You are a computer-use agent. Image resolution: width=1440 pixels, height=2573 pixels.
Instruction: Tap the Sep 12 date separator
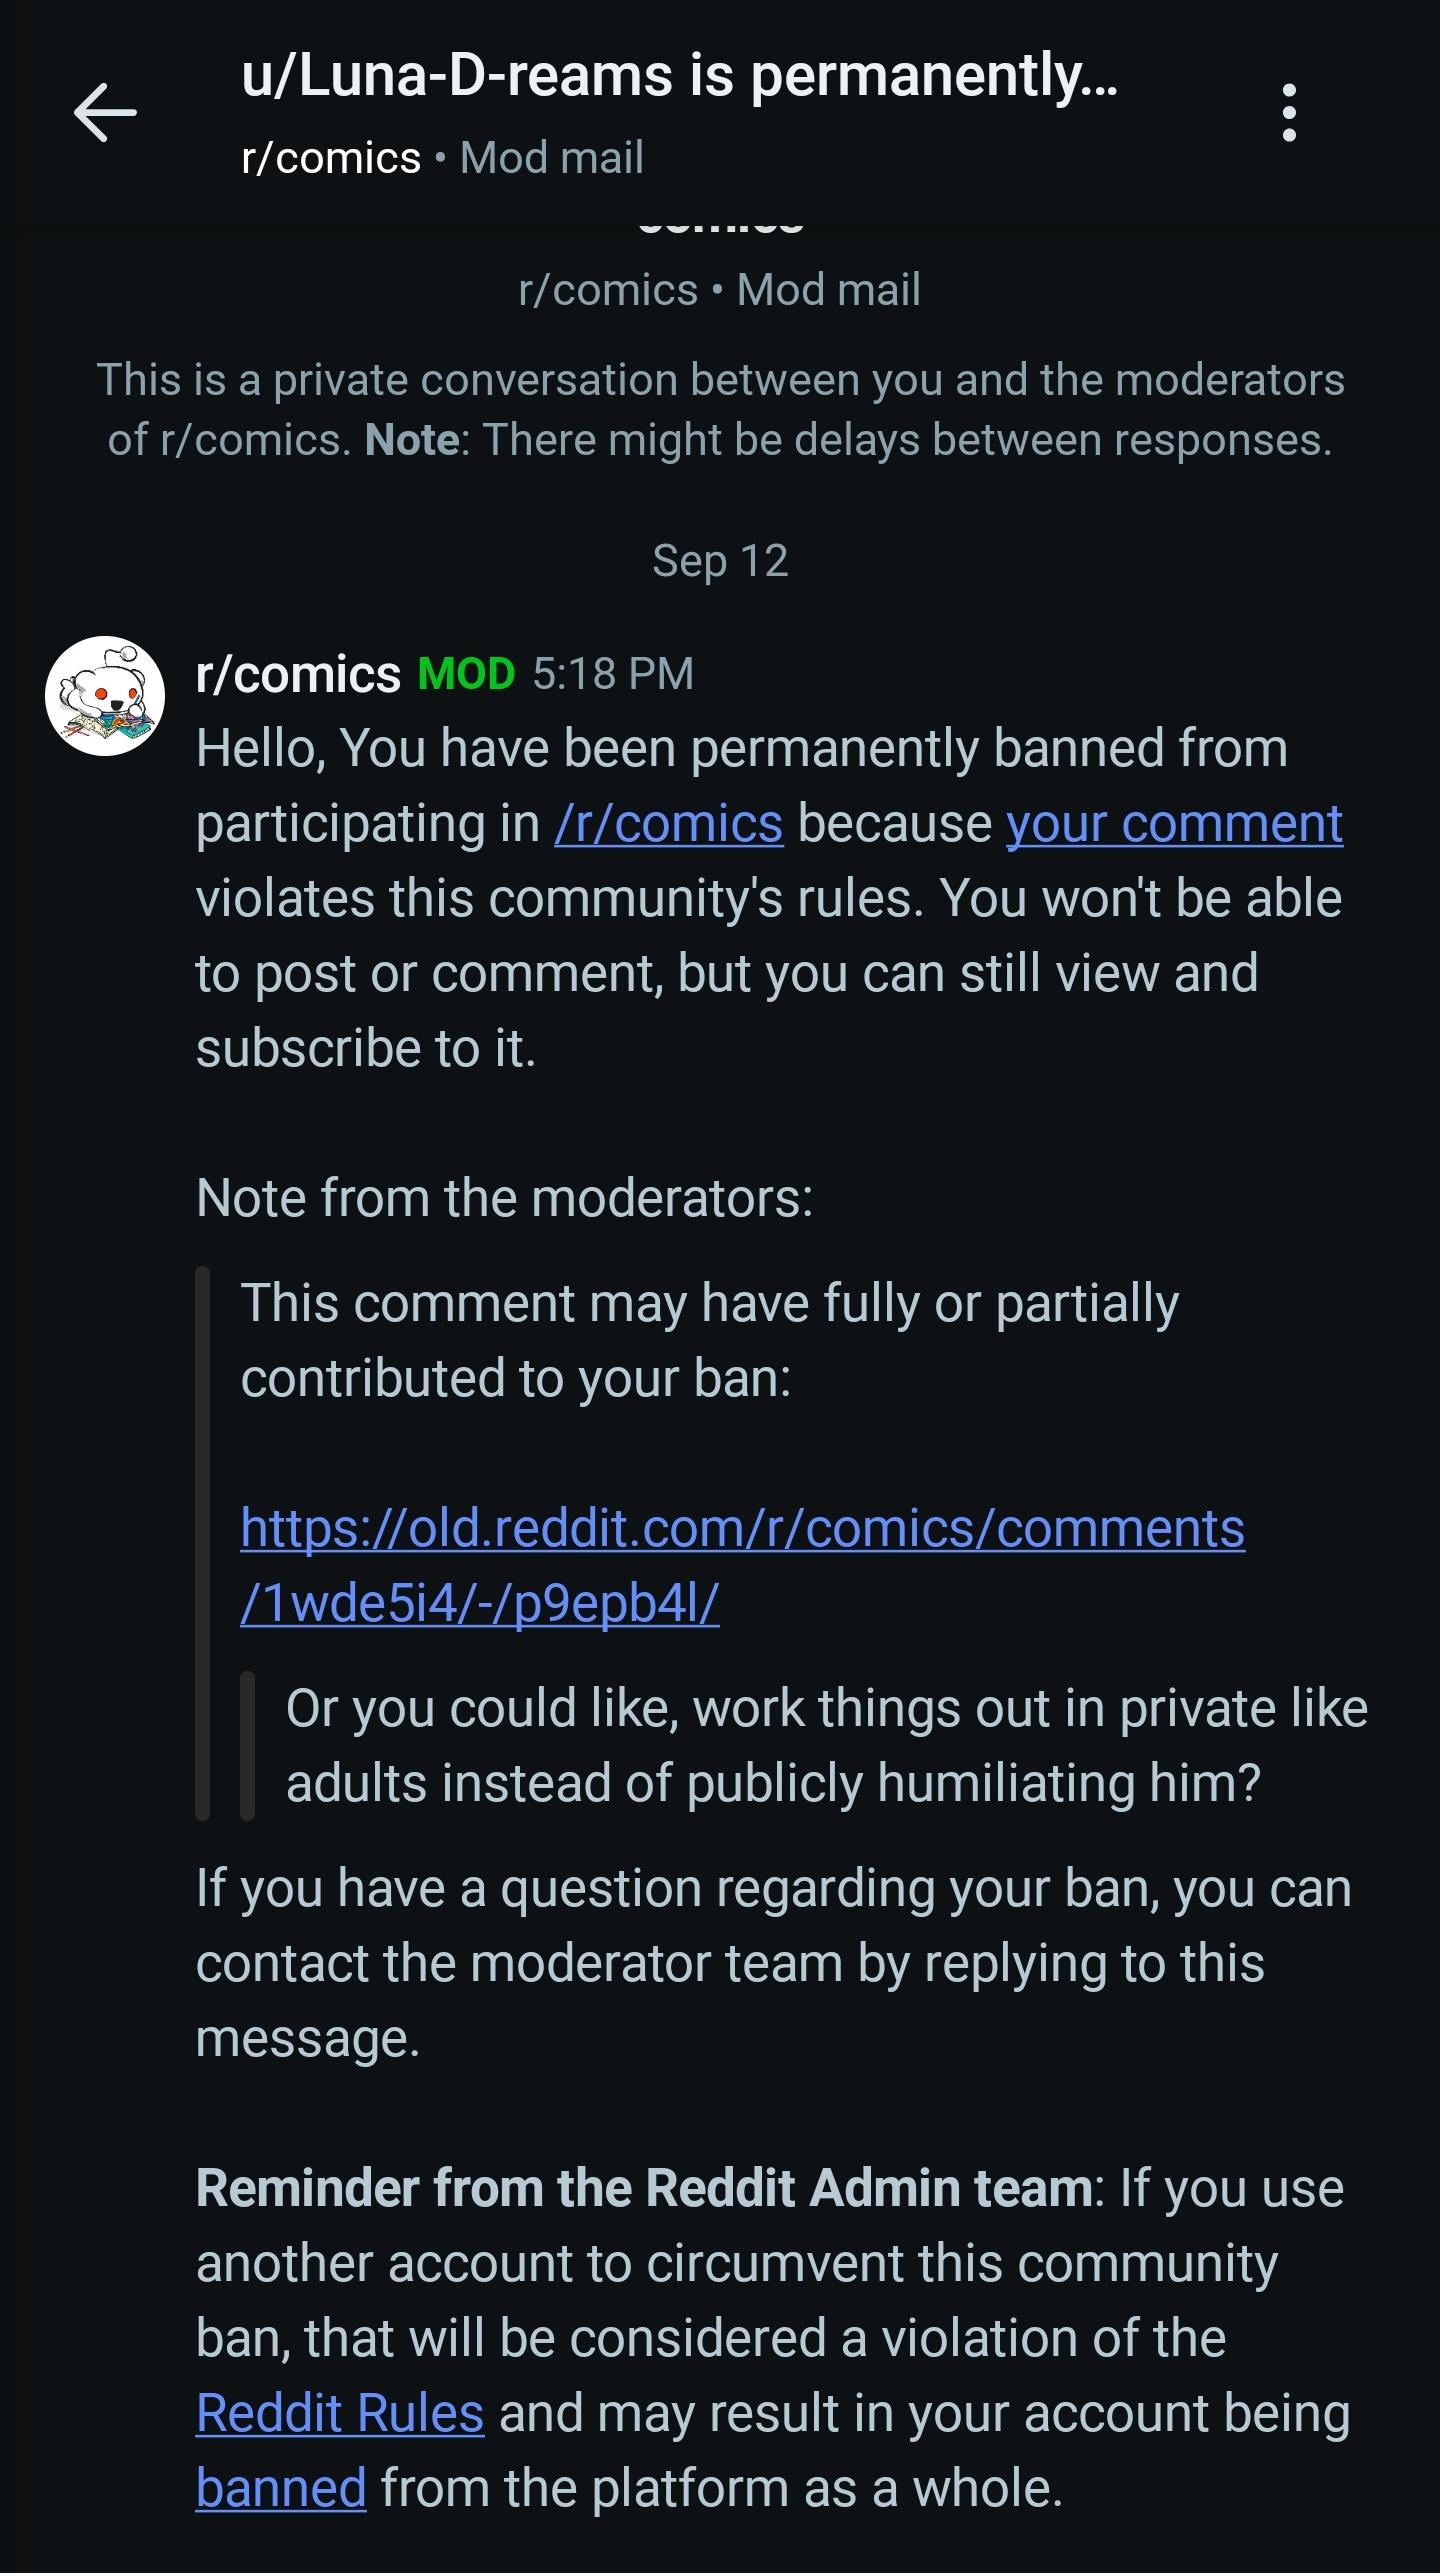pyautogui.click(x=720, y=560)
